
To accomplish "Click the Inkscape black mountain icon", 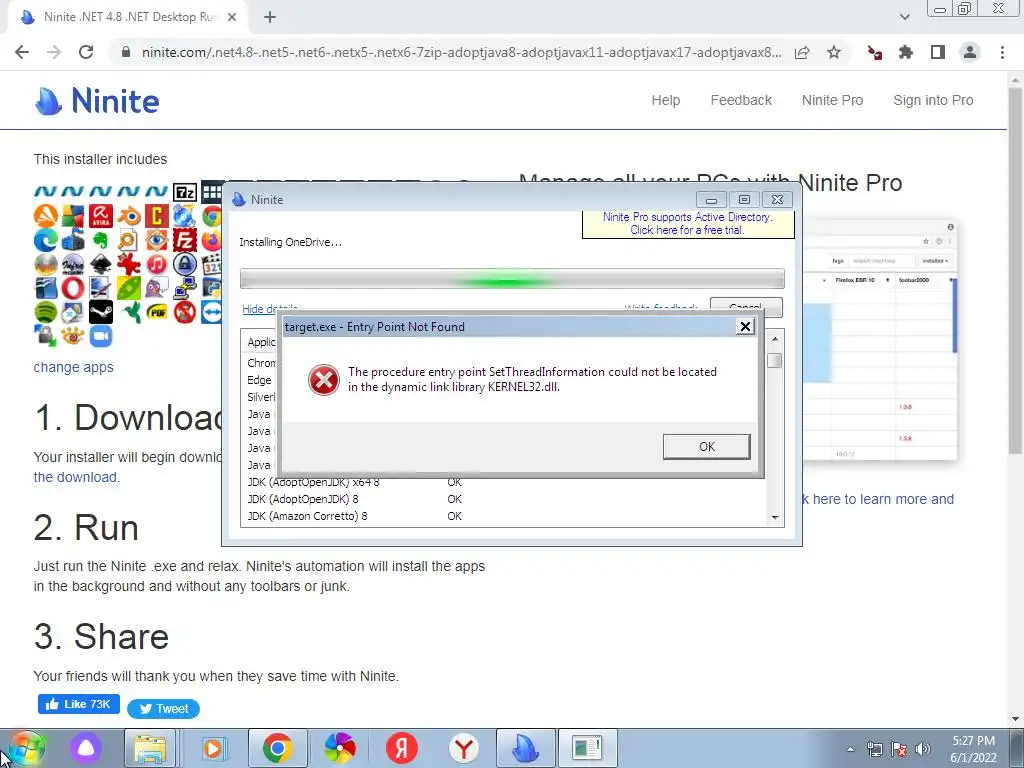I will [x=101, y=264].
